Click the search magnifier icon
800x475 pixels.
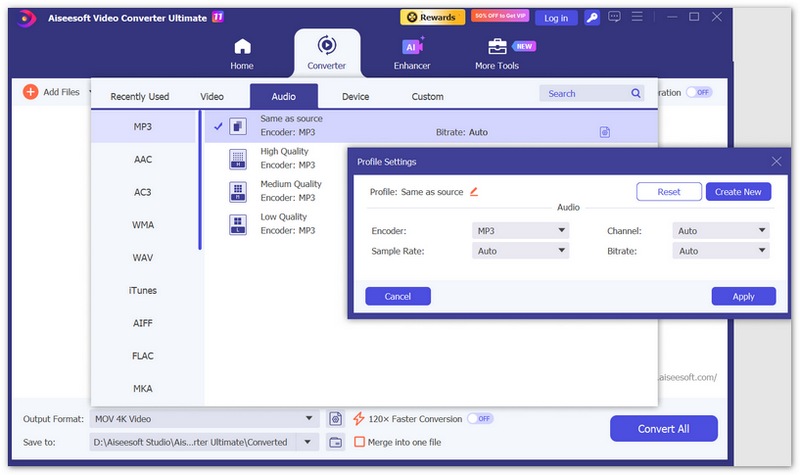[636, 93]
